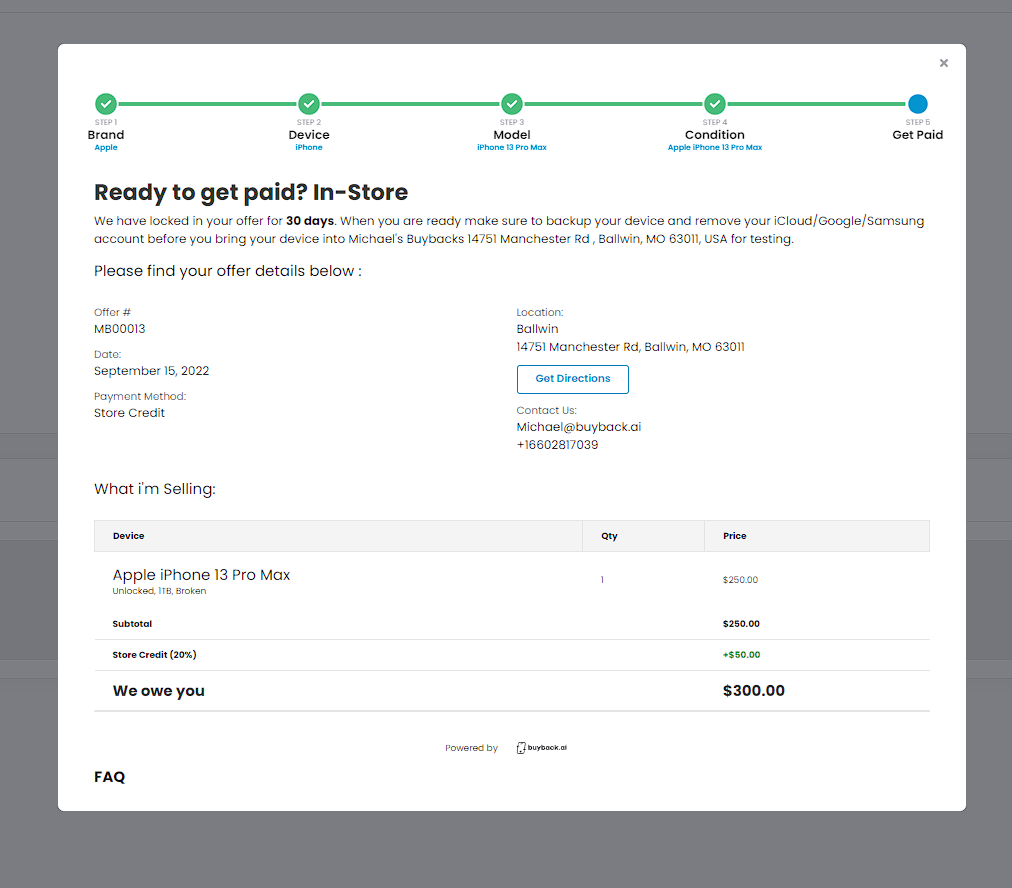Click the +16602817039 phone number
This screenshot has width=1012, height=888.
coord(557,445)
